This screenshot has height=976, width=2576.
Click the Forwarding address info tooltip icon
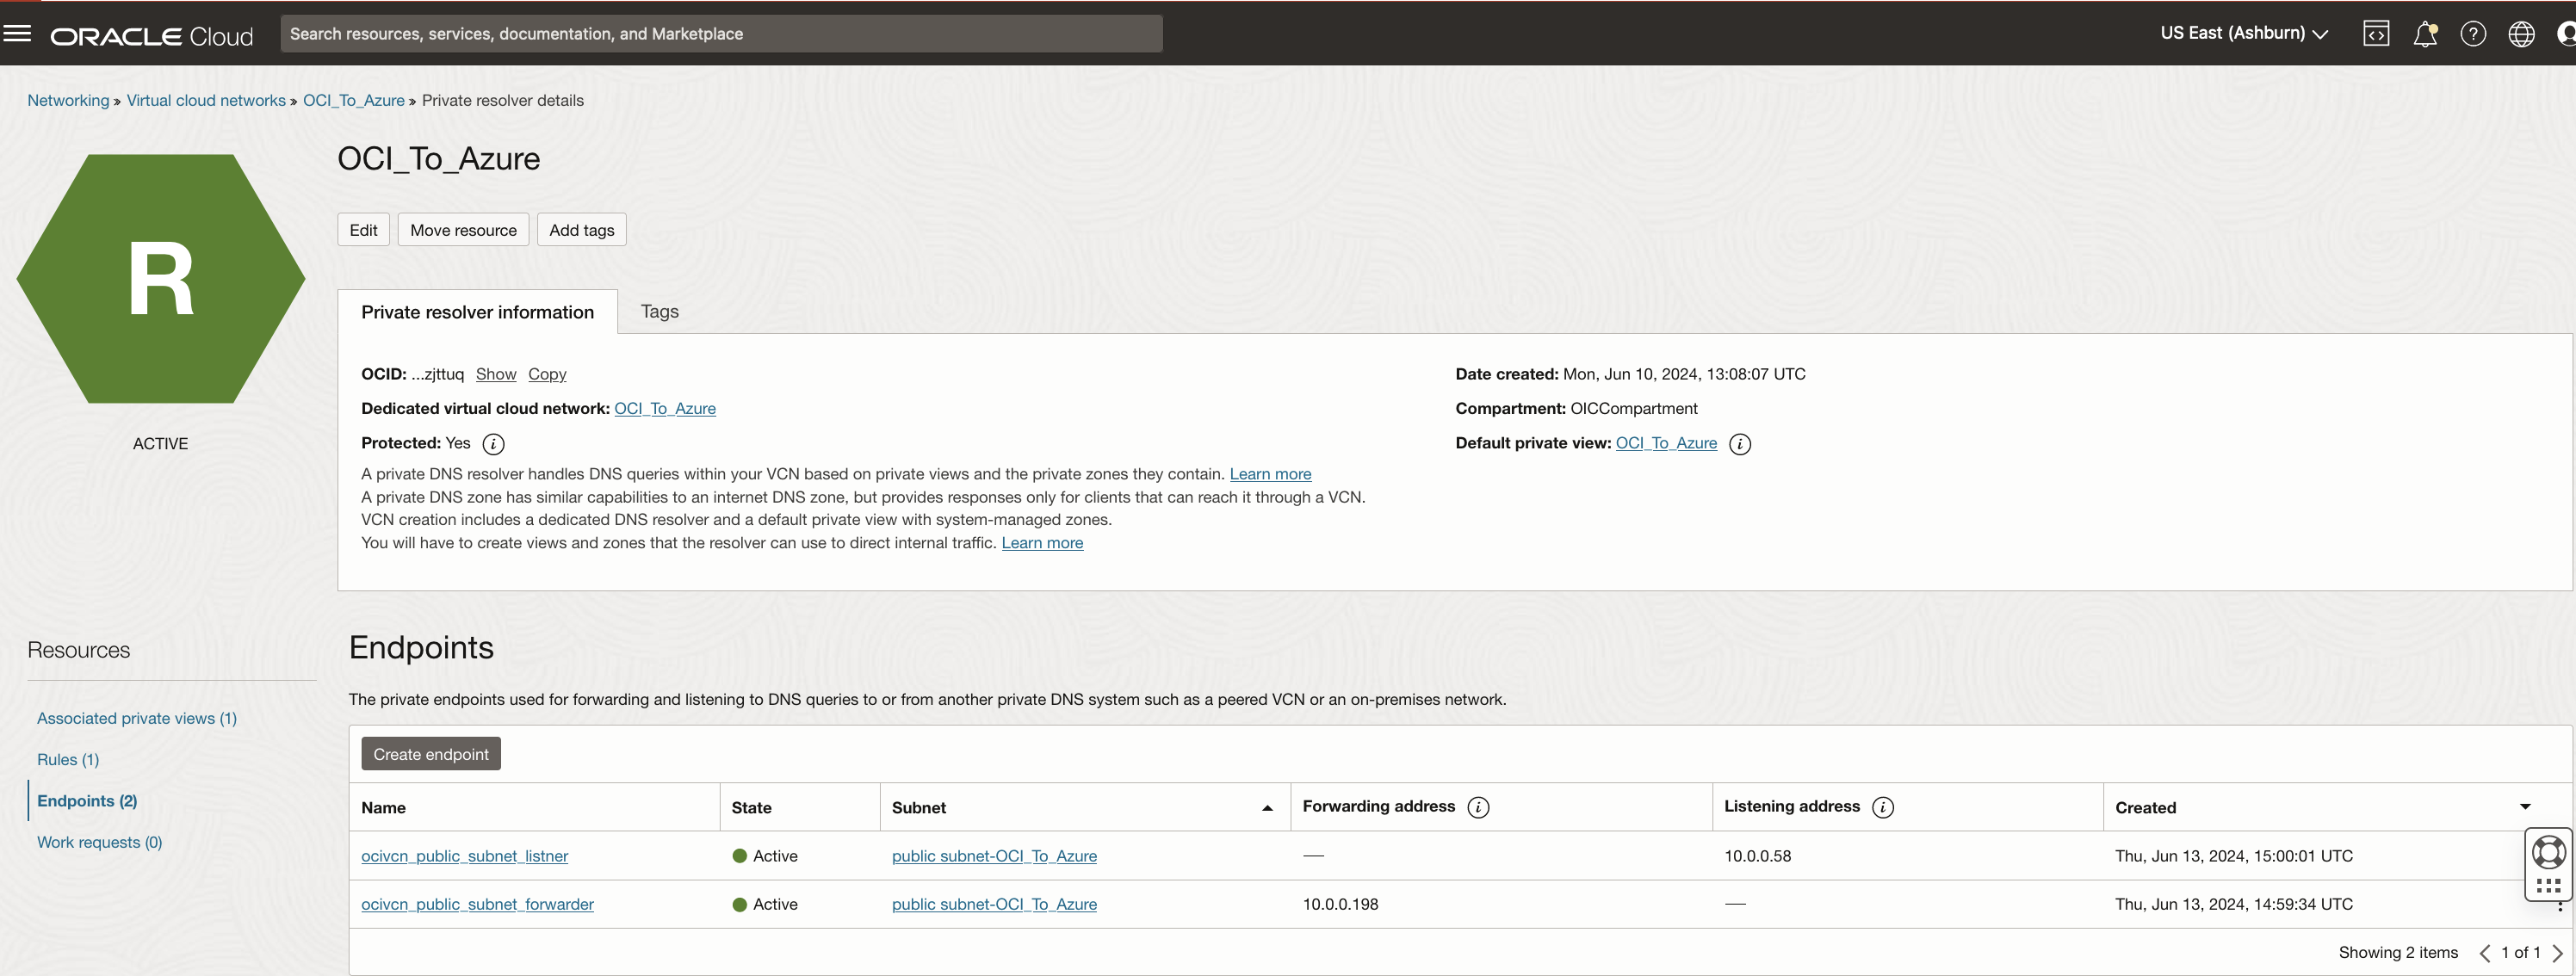click(x=1478, y=806)
